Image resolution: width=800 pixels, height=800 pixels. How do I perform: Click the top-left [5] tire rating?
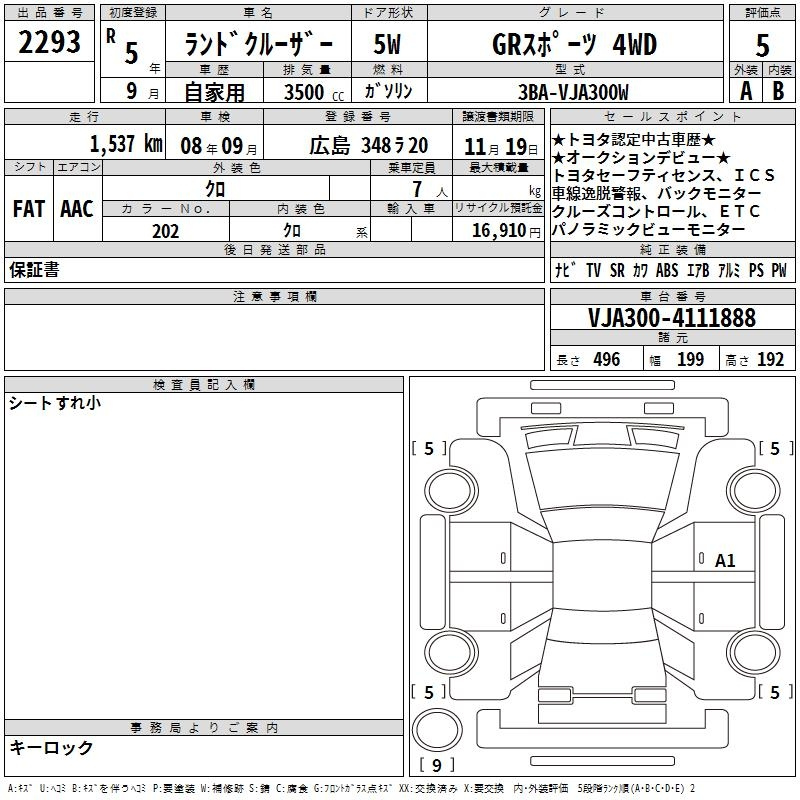[x=429, y=449]
